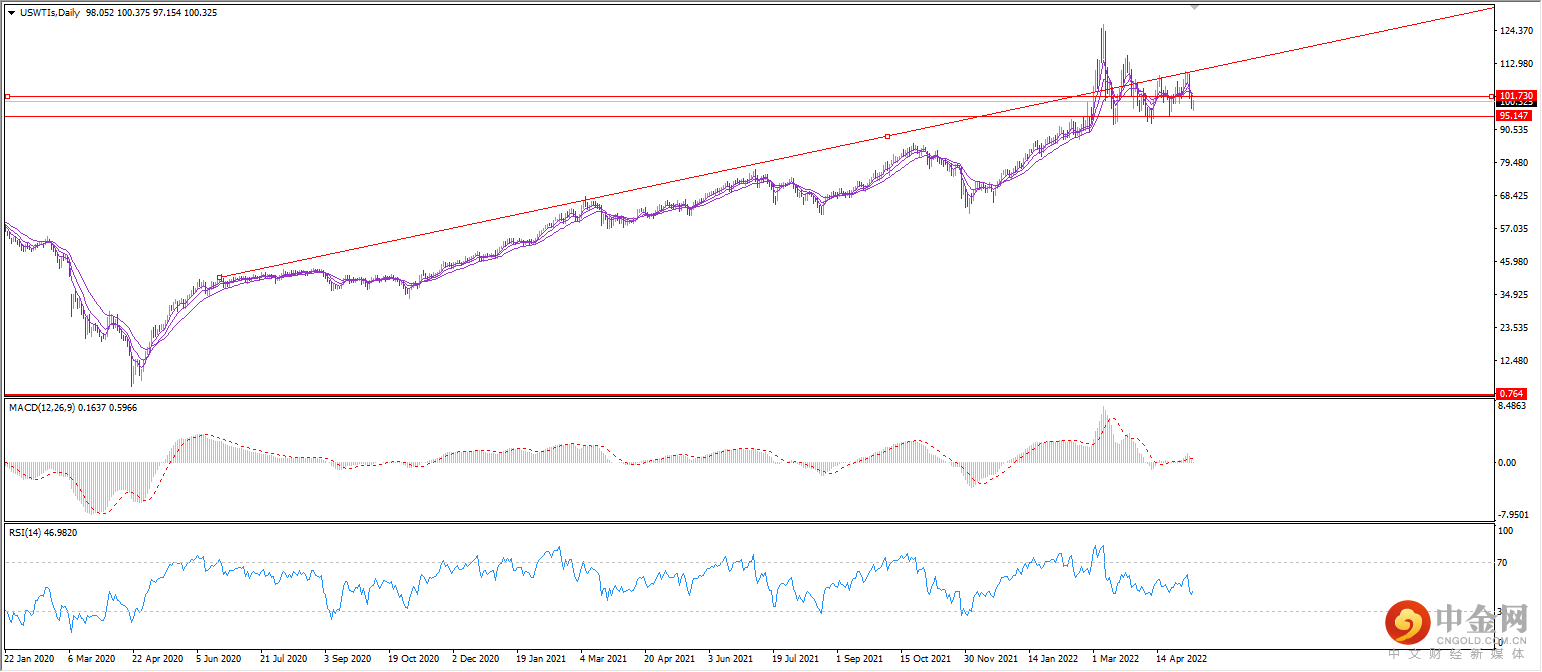Click the 12.480 price axis label
The image size is (1542, 672).
(1514, 361)
